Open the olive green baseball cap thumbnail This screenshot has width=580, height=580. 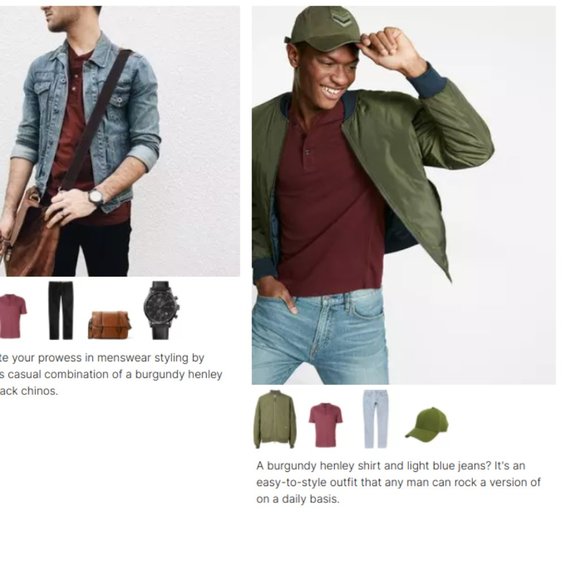tap(426, 424)
